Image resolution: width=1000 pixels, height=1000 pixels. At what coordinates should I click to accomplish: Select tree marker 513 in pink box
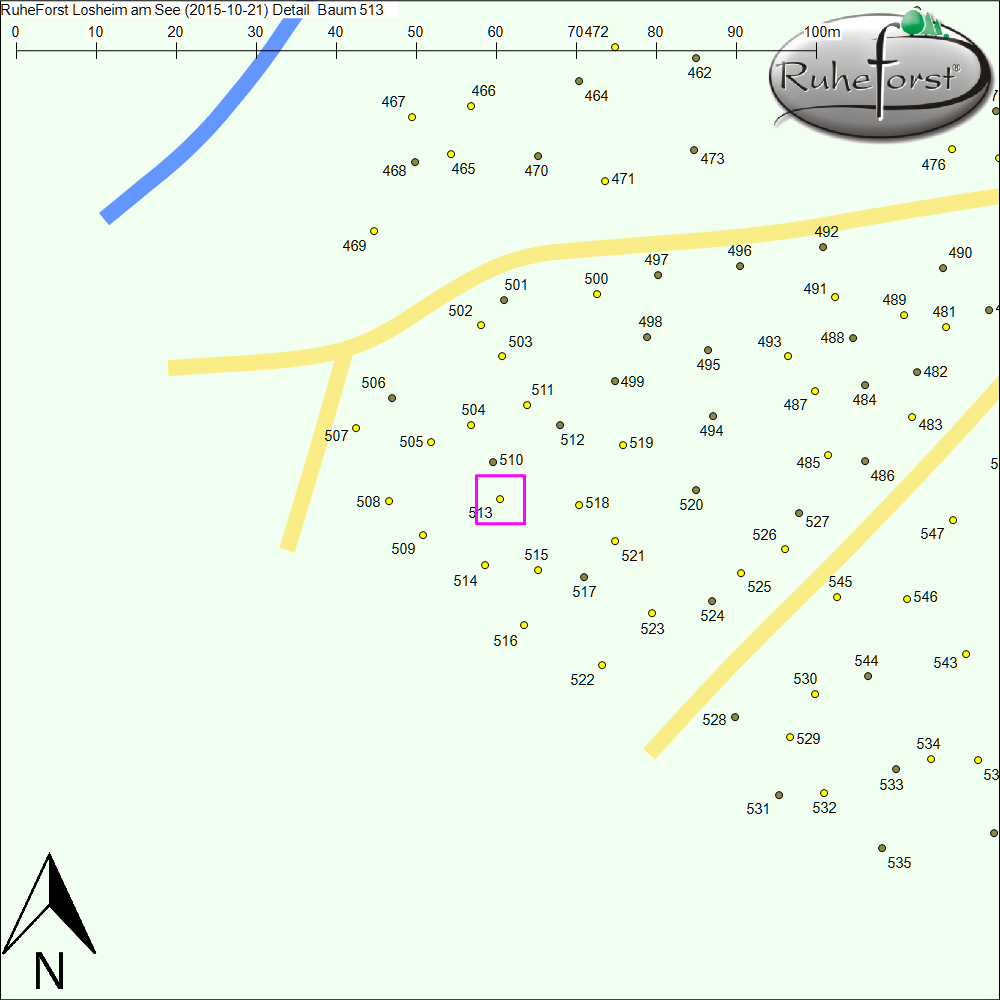(500, 499)
